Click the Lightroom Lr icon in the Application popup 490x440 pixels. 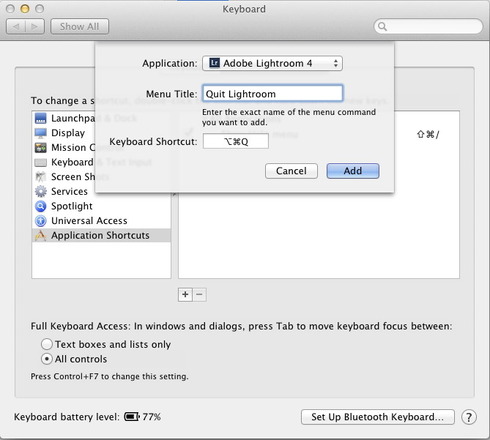214,63
